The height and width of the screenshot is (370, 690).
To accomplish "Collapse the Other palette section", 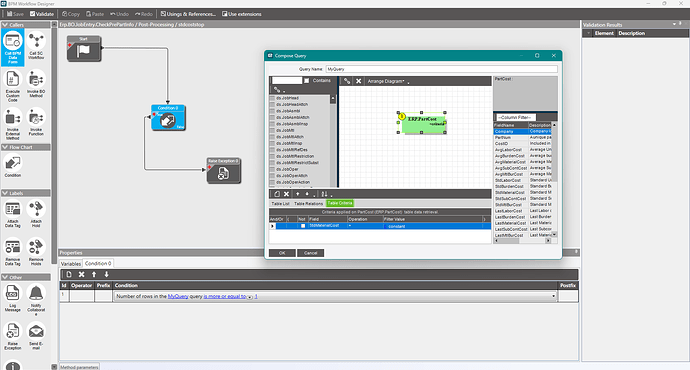I will click(5, 277).
